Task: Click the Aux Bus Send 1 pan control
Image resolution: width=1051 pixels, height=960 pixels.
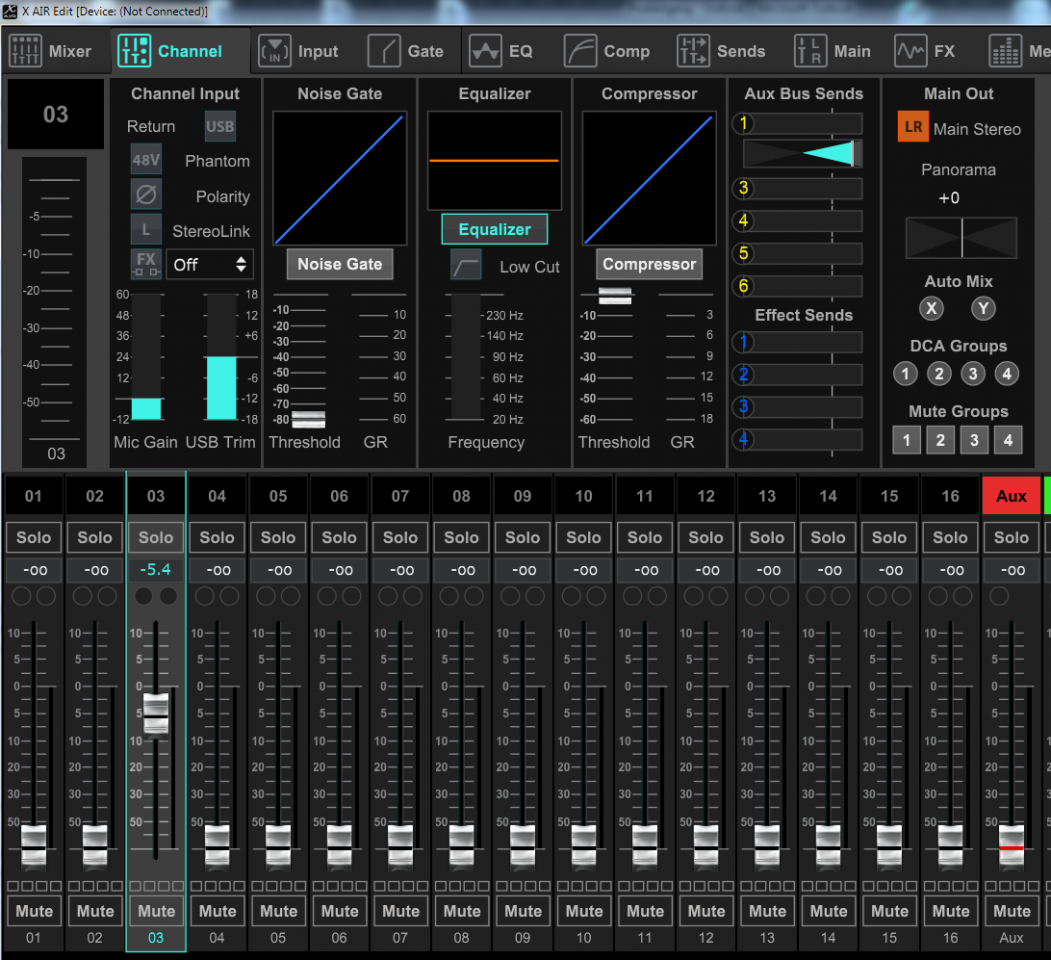Action: pyautogui.click(x=802, y=154)
